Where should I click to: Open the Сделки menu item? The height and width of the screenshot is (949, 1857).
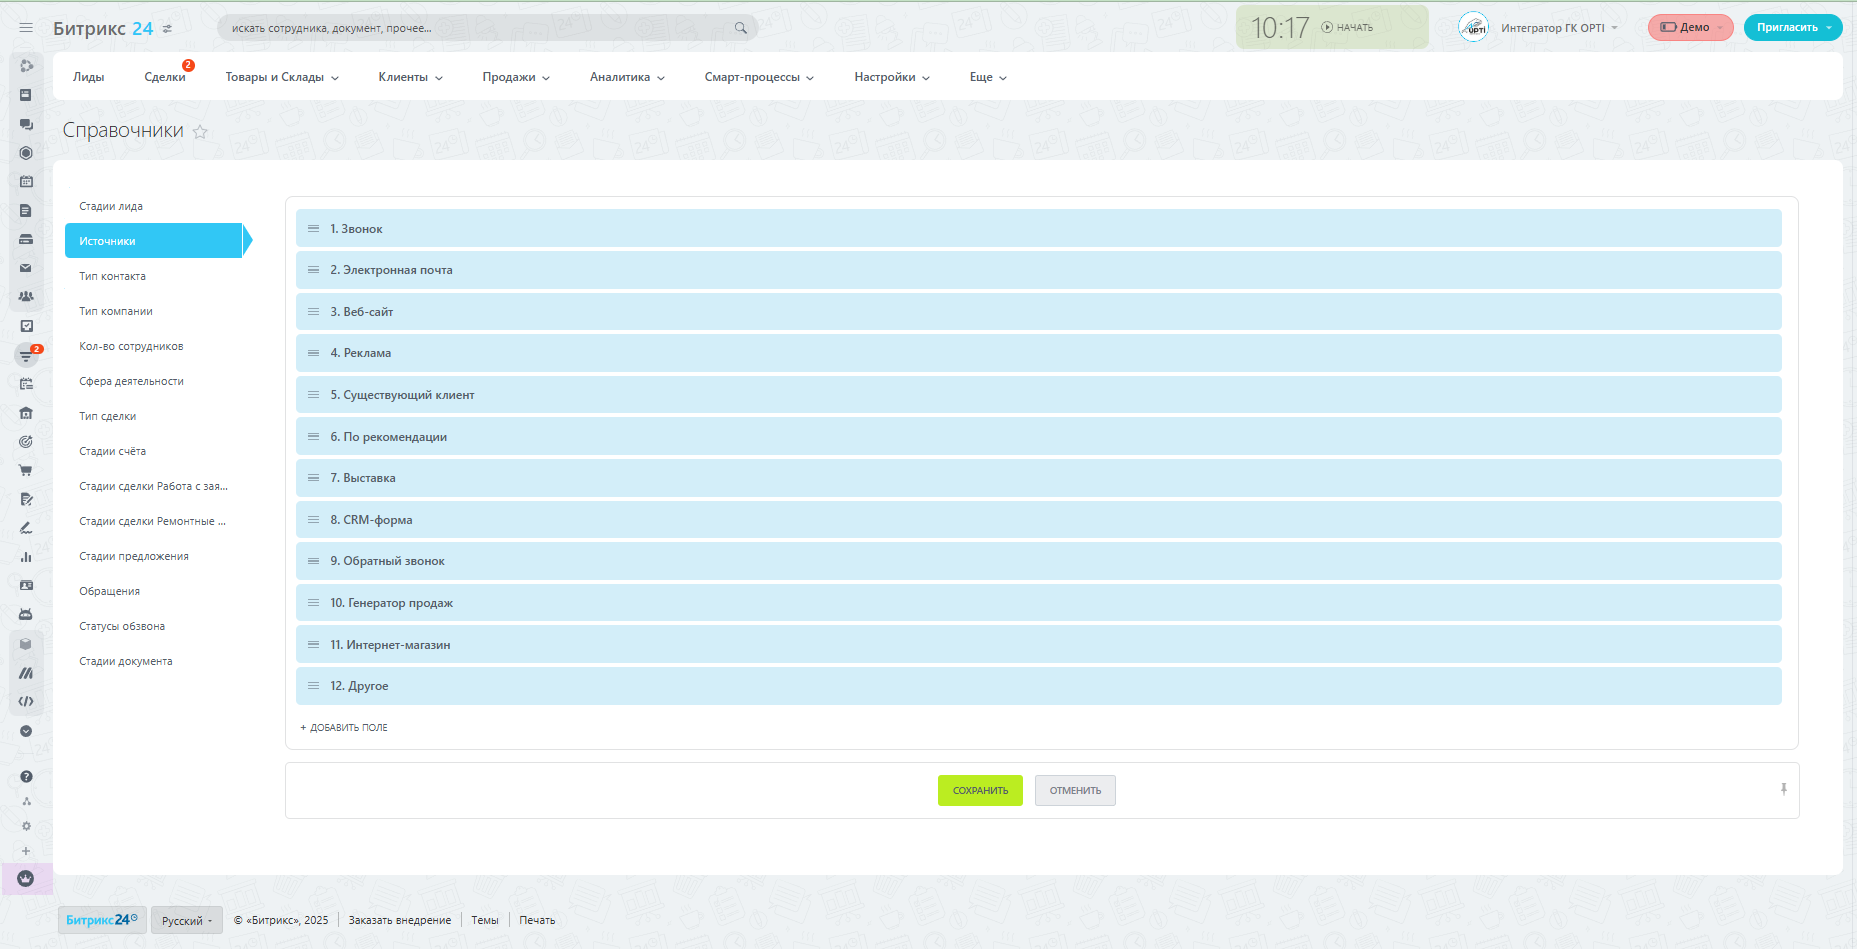[165, 77]
